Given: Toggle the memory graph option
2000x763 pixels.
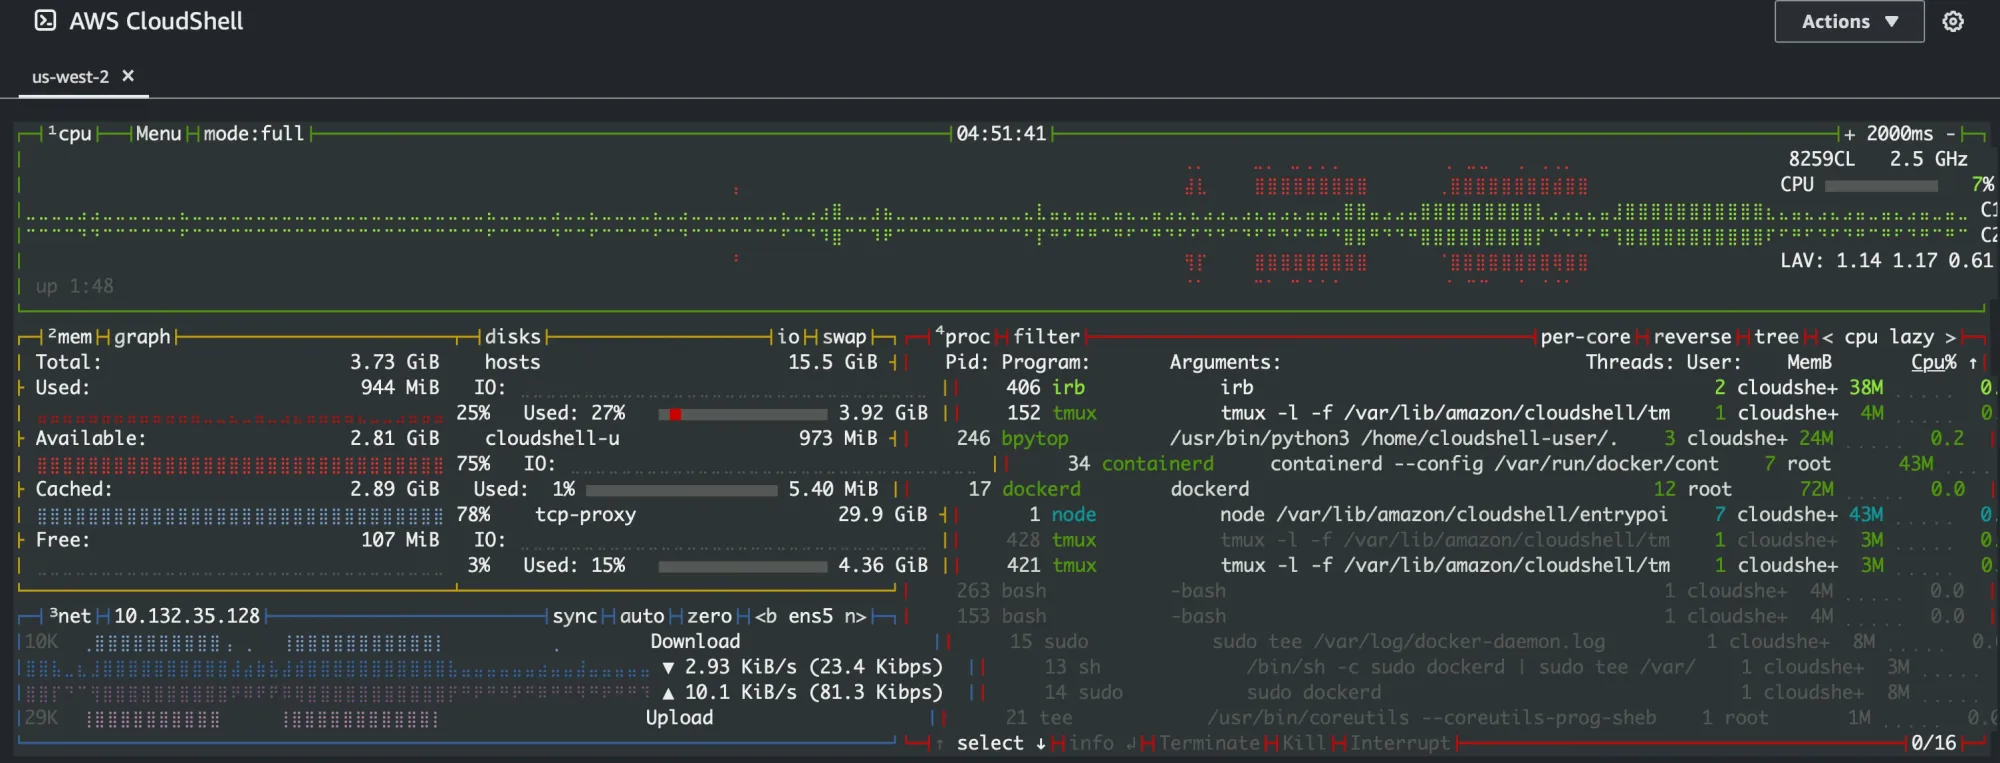Looking at the screenshot, I should click(x=142, y=337).
